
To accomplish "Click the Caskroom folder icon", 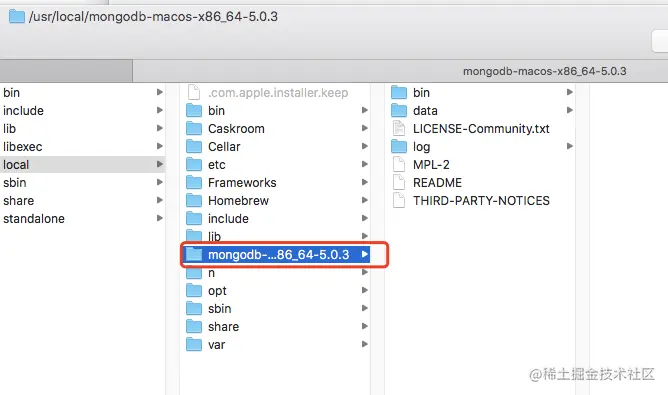I will (x=194, y=128).
